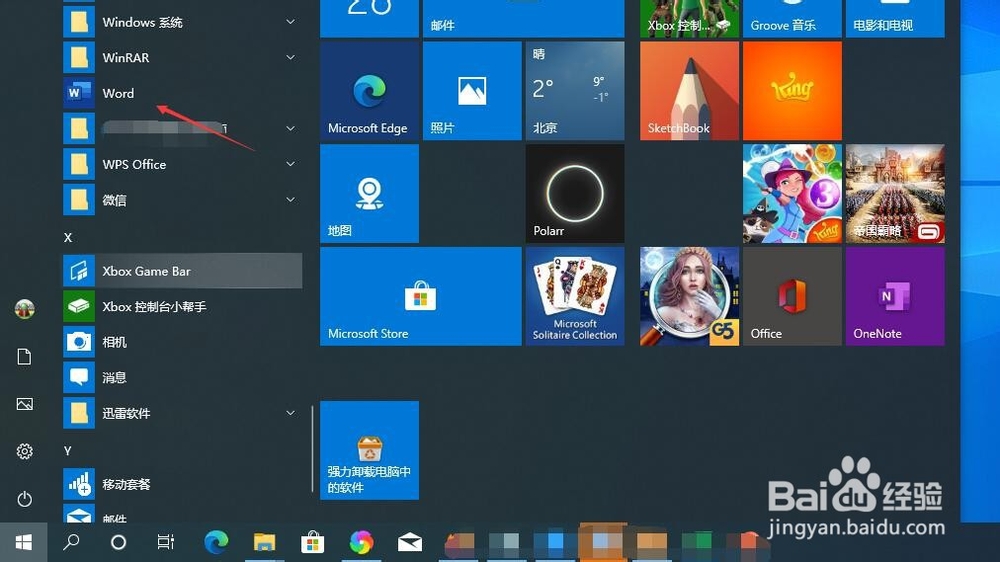The height and width of the screenshot is (562, 1000).
Task: Open the SketchBook tile
Action: [689, 91]
